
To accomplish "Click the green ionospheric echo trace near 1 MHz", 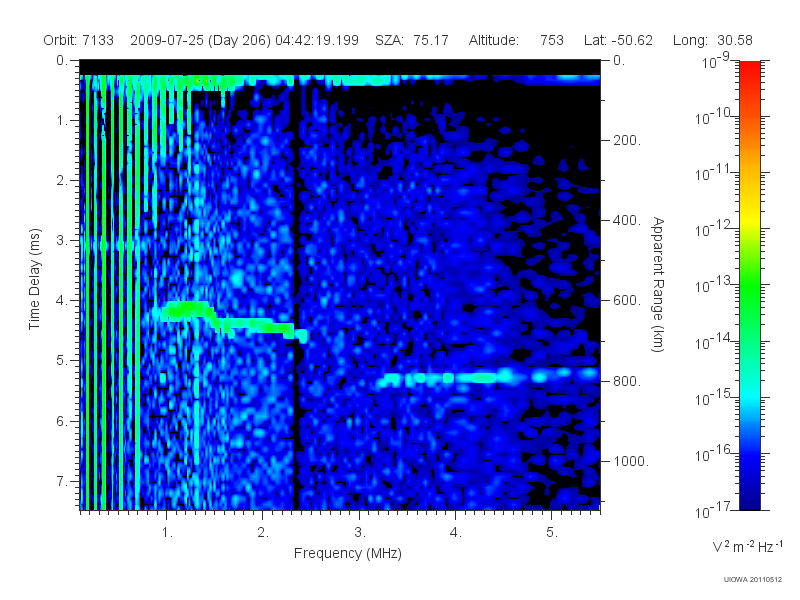I will pyautogui.click(x=186, y=310).
